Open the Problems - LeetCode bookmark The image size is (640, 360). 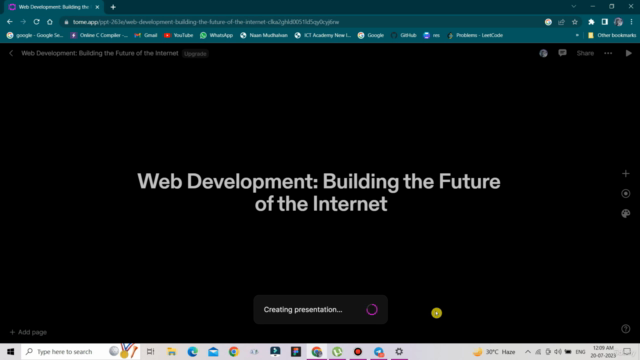(x=475, y=36)
